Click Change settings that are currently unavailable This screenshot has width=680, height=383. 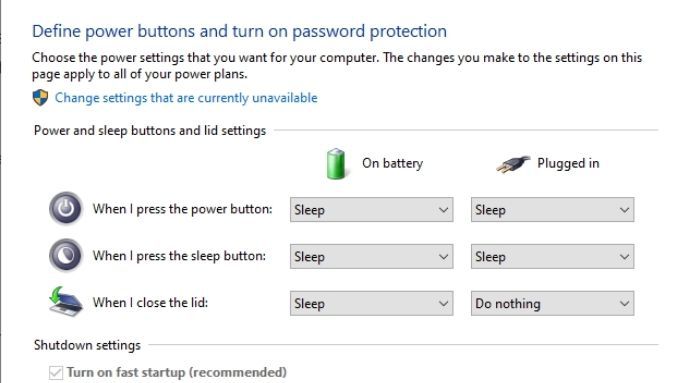pyautogui.click(x=186, y=98)
